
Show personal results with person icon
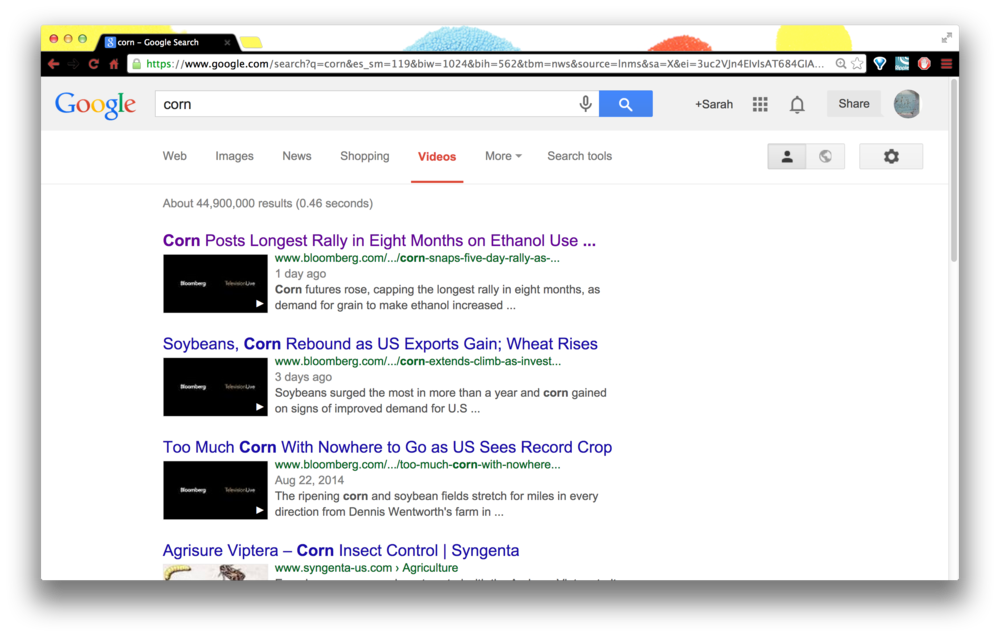point(787,156)
